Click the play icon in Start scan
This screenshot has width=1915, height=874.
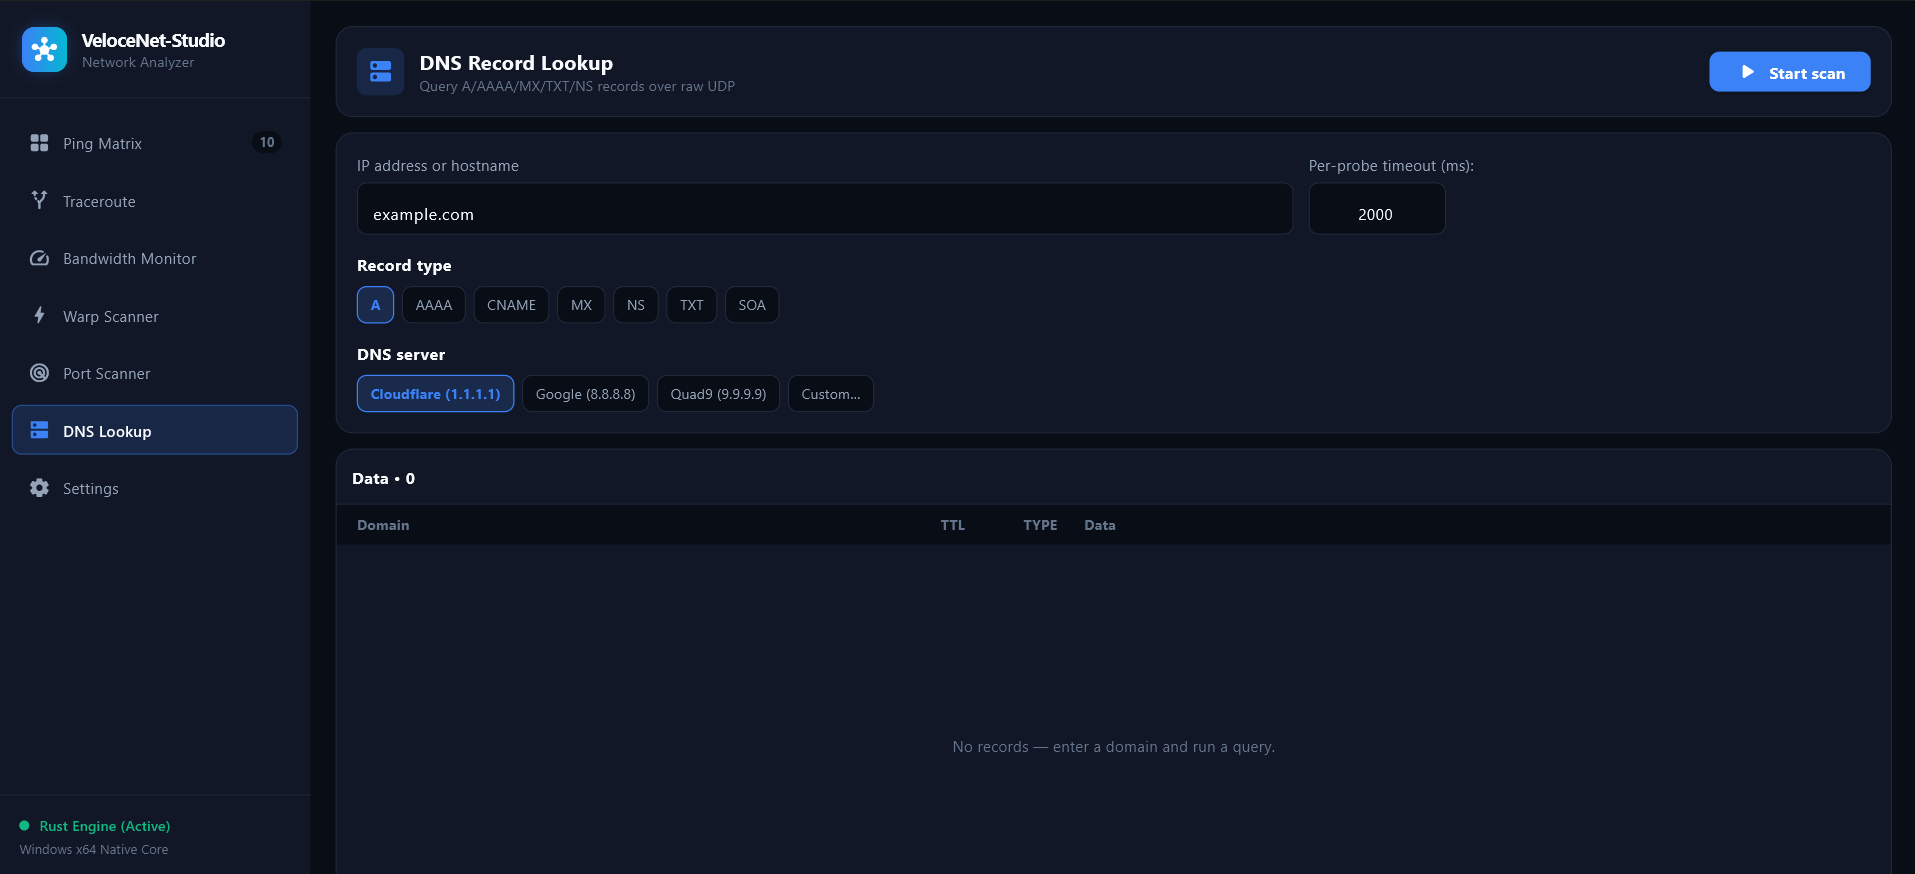pos(1747,72)
